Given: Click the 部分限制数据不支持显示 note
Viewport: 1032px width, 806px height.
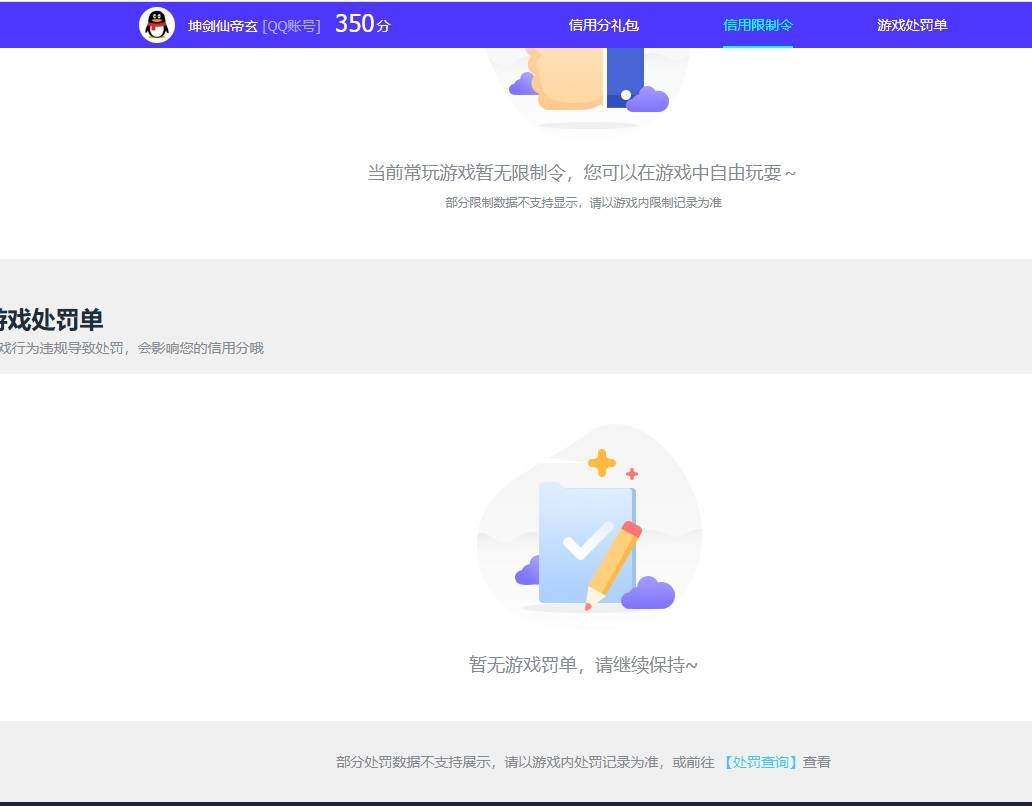Looking at the screenshot, I should tap(583, 203).
